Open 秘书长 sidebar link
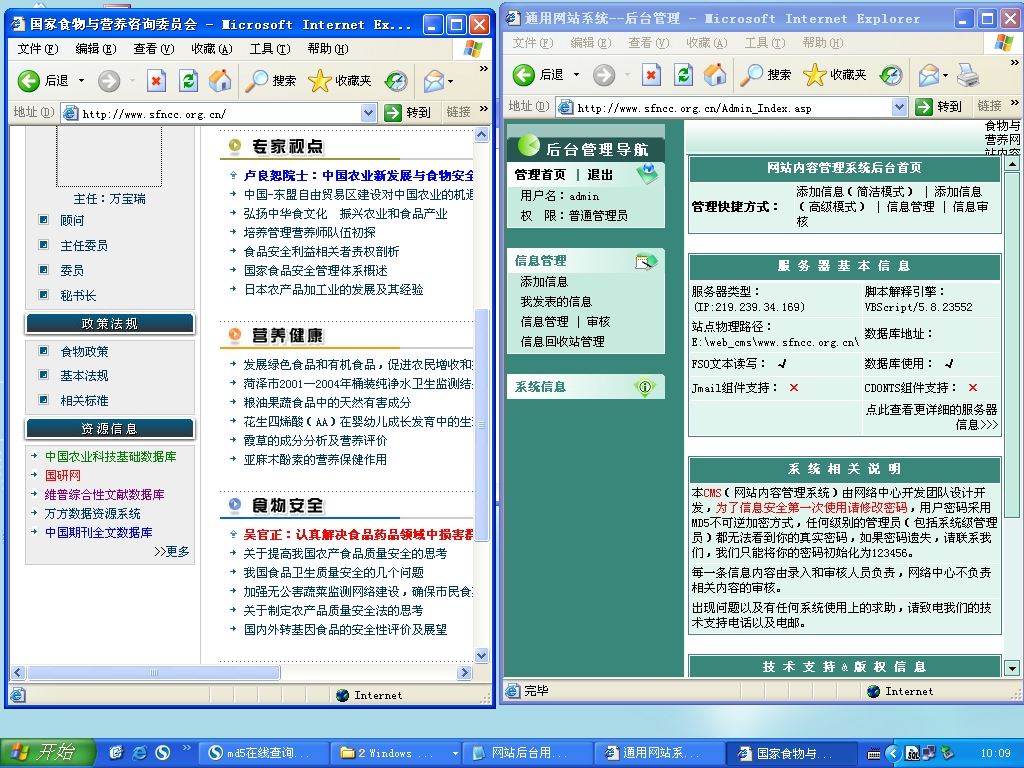1024x768 pixels. [x=78, y=295]
